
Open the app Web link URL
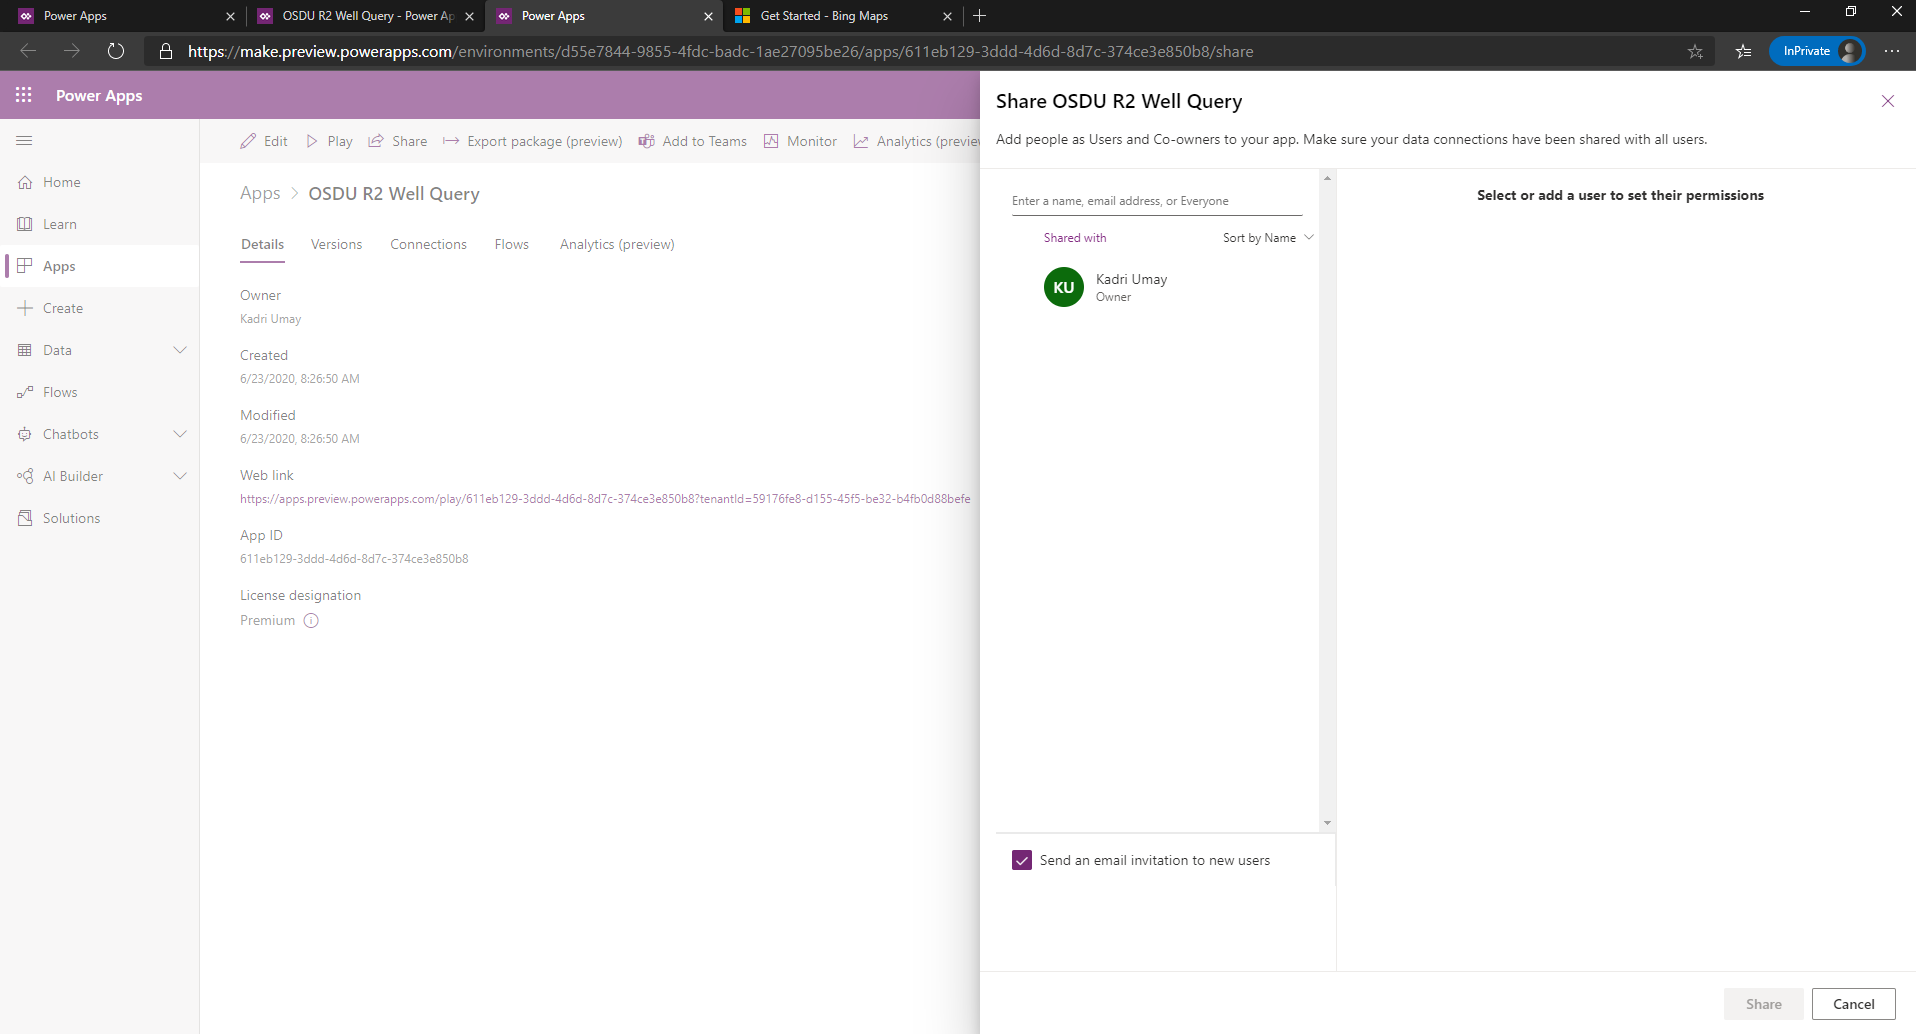click(x=605, y=499)
